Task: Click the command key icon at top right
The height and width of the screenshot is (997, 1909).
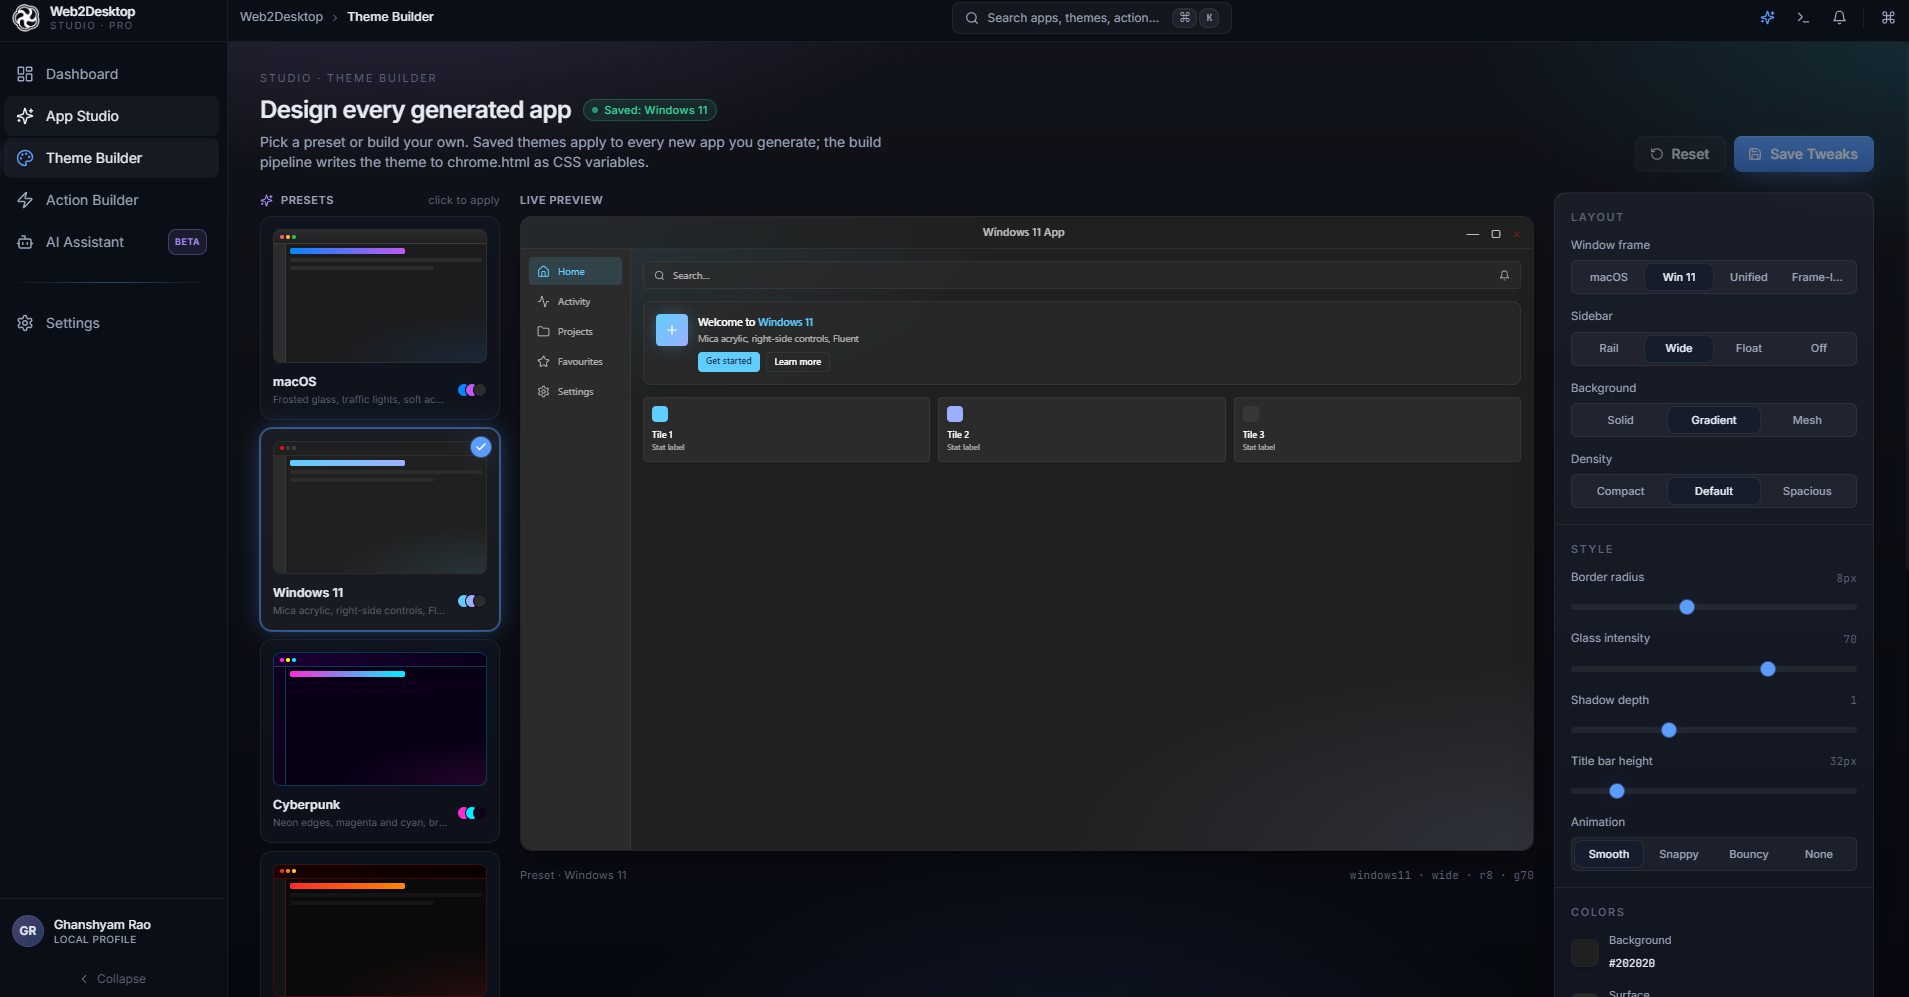Action: [x=1888, y=17]
